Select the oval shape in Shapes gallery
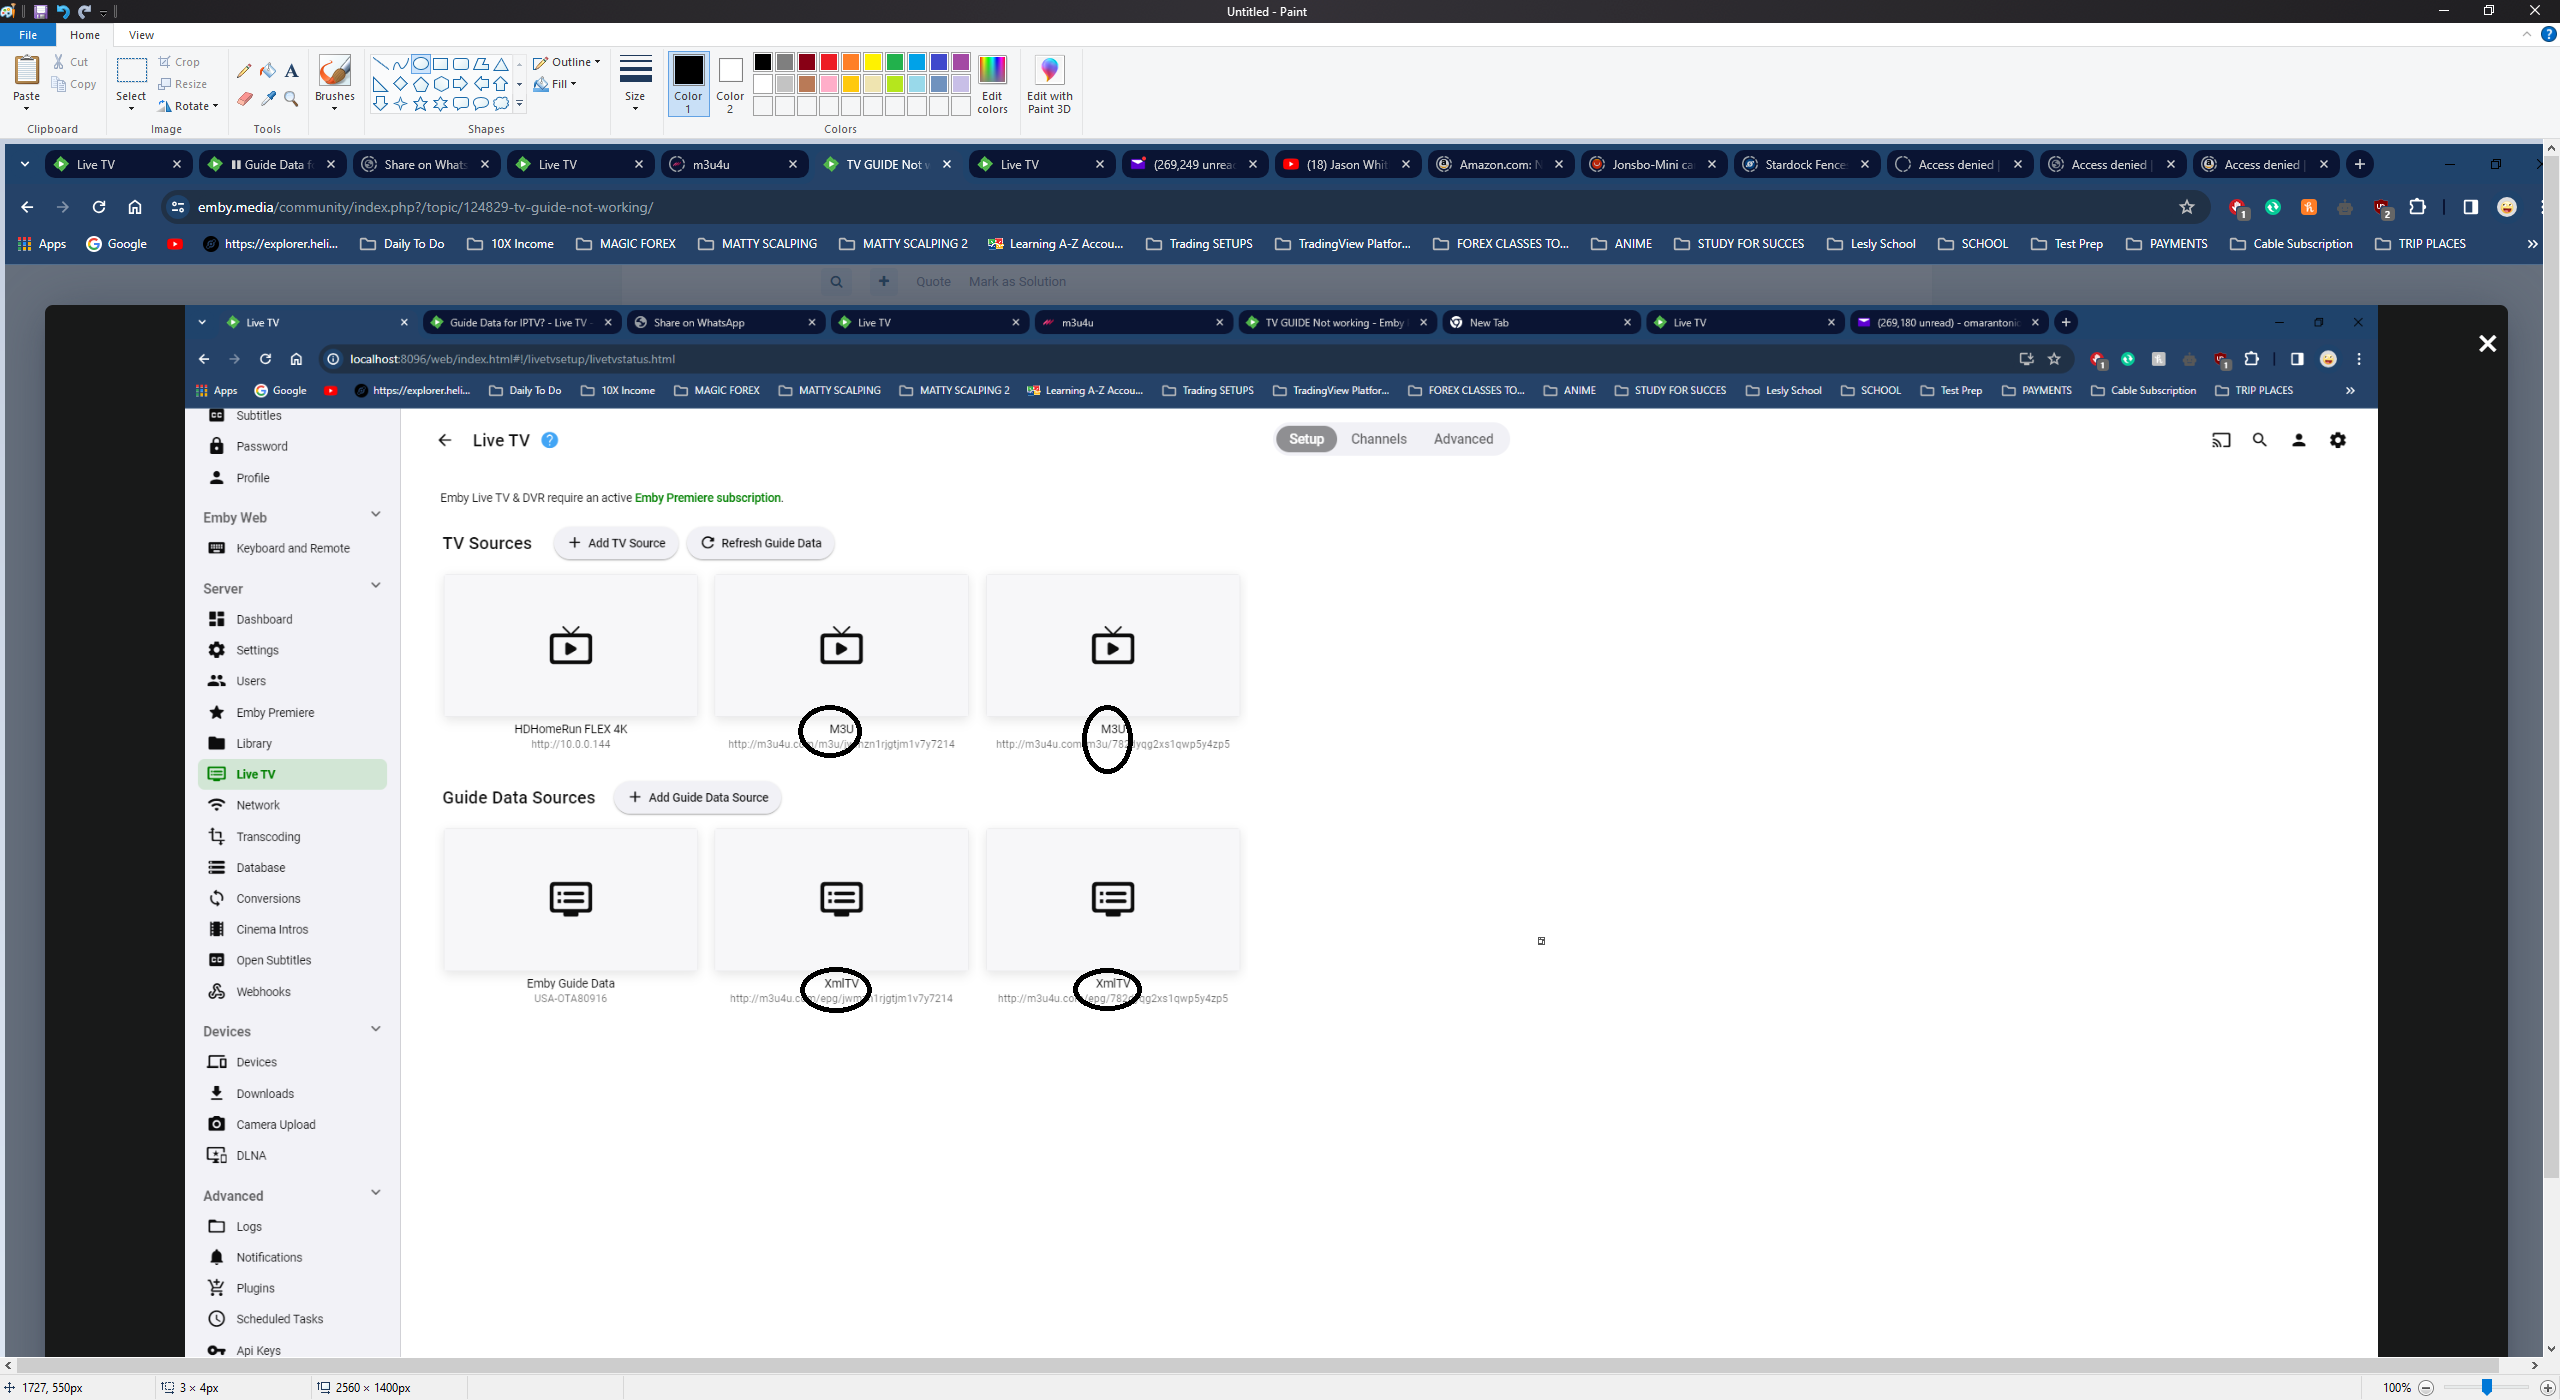The width and height of the screenshot is (2560, 1400). (x=419, y=62)
